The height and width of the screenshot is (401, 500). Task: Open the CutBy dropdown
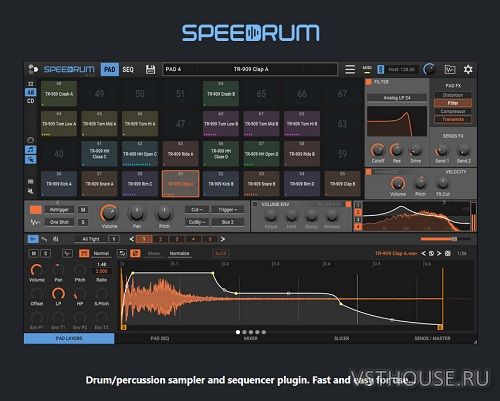[x=197, y=222]
